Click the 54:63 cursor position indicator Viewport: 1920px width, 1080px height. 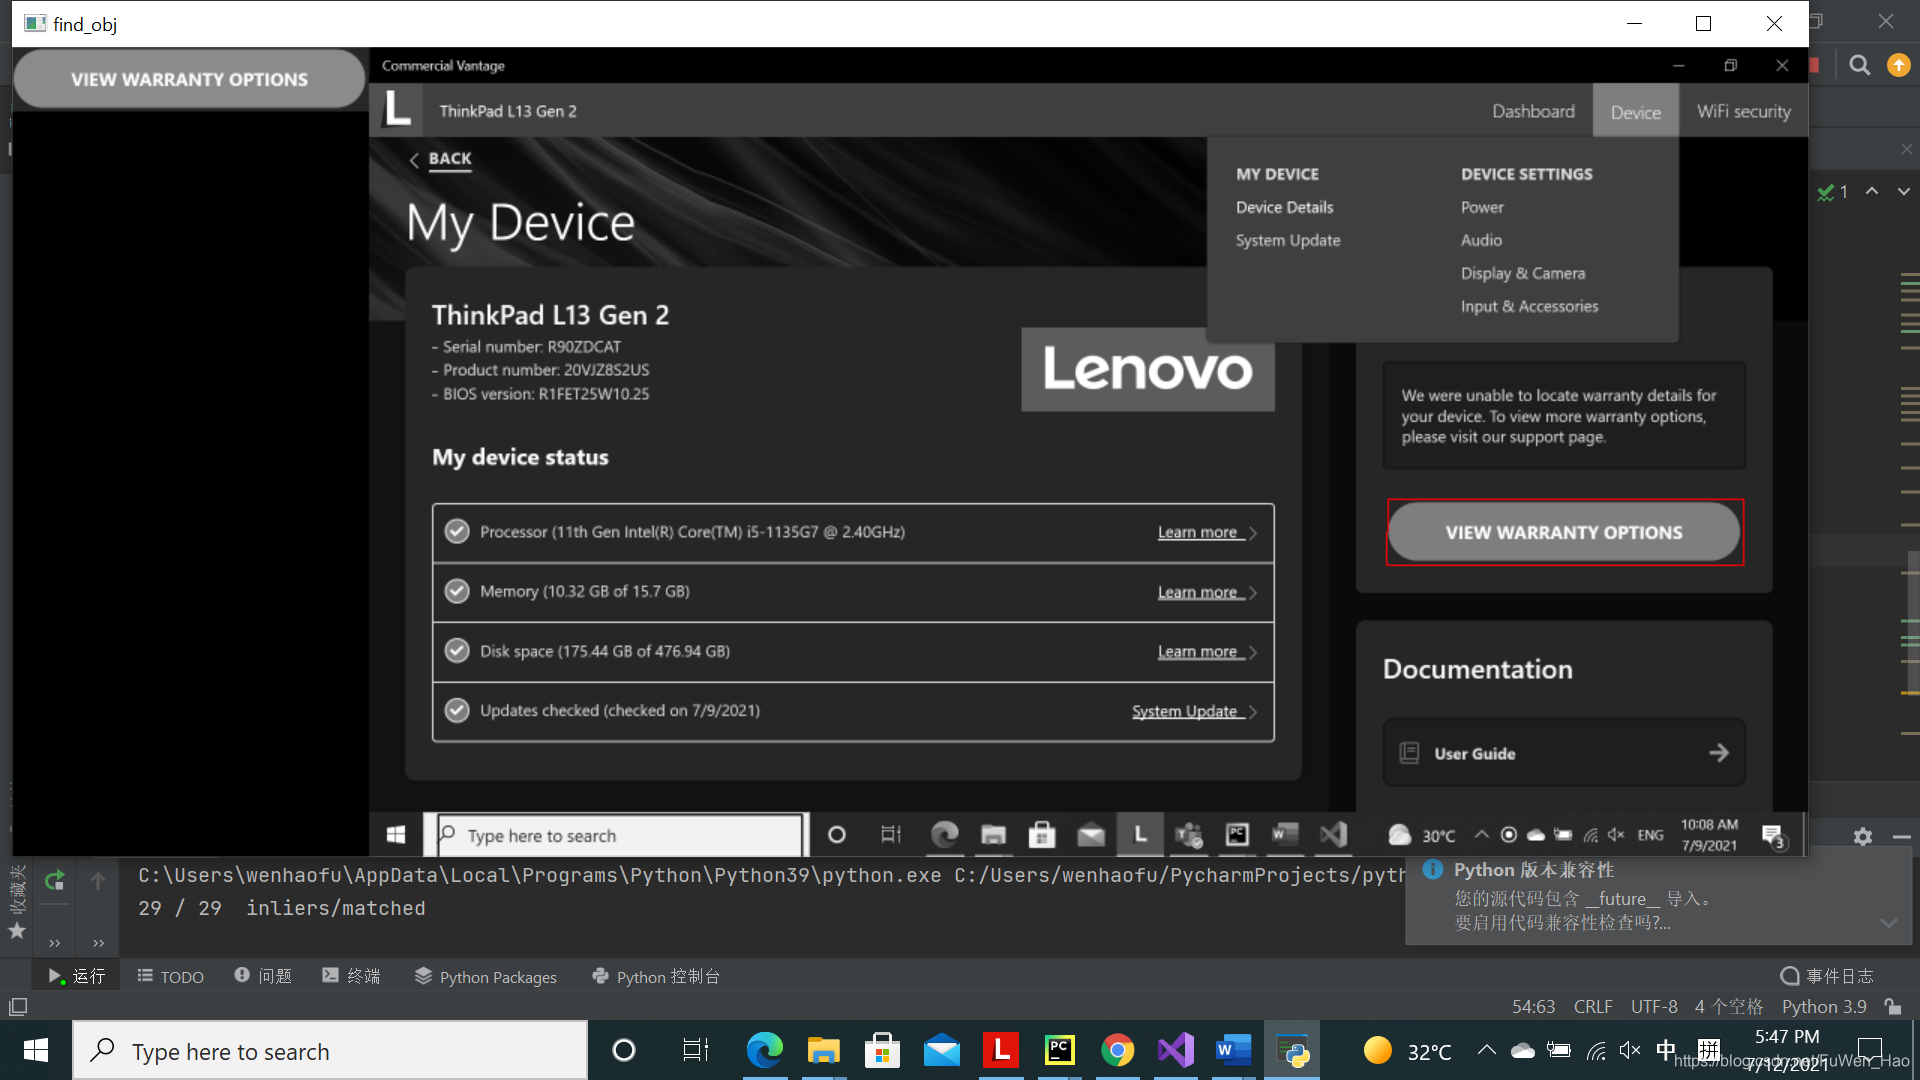click(1533, 1006)
